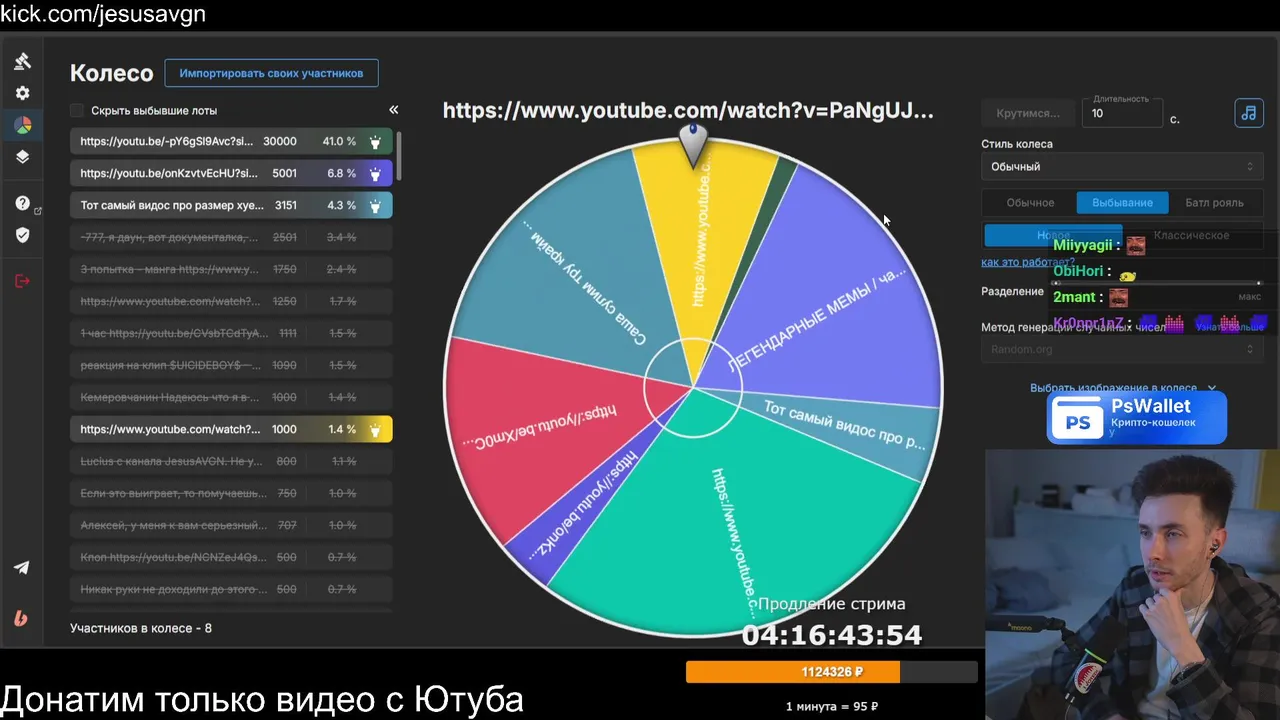Click the red logout icon
The image size is (1280, 720).
22,281
